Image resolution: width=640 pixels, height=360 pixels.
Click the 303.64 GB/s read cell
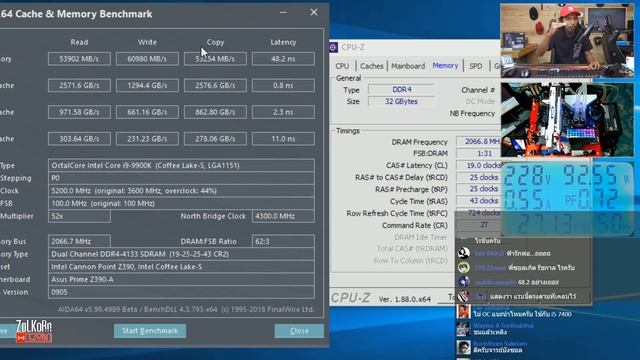click(79, 139)
